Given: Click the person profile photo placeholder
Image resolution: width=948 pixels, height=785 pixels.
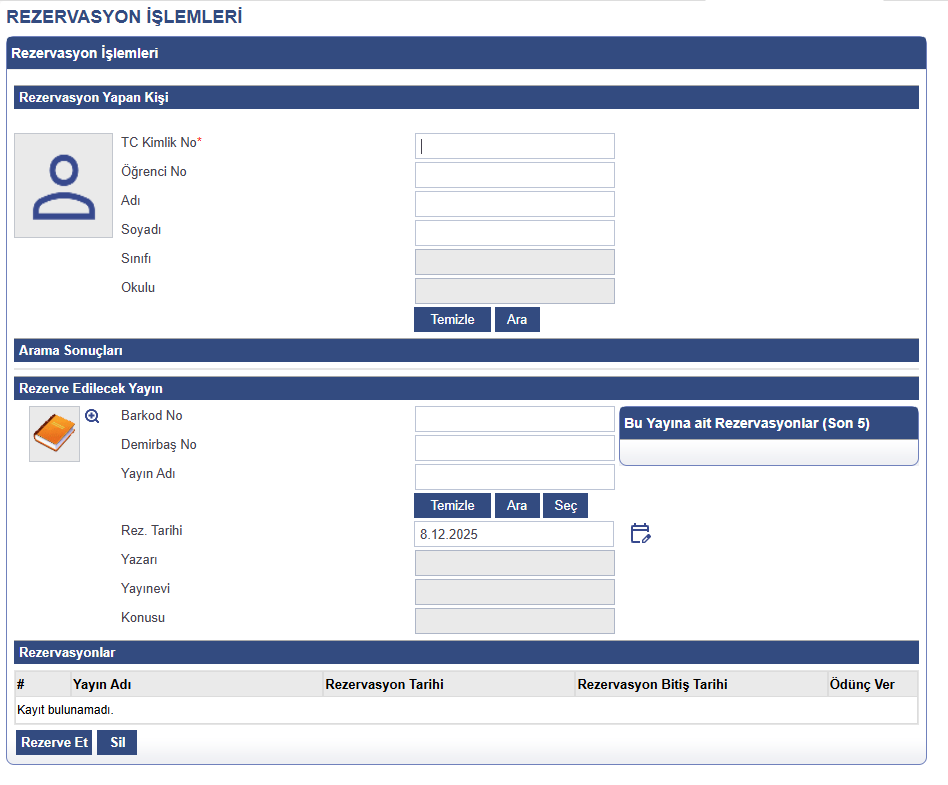Looking at the screenshot, I should coord(63,186).
